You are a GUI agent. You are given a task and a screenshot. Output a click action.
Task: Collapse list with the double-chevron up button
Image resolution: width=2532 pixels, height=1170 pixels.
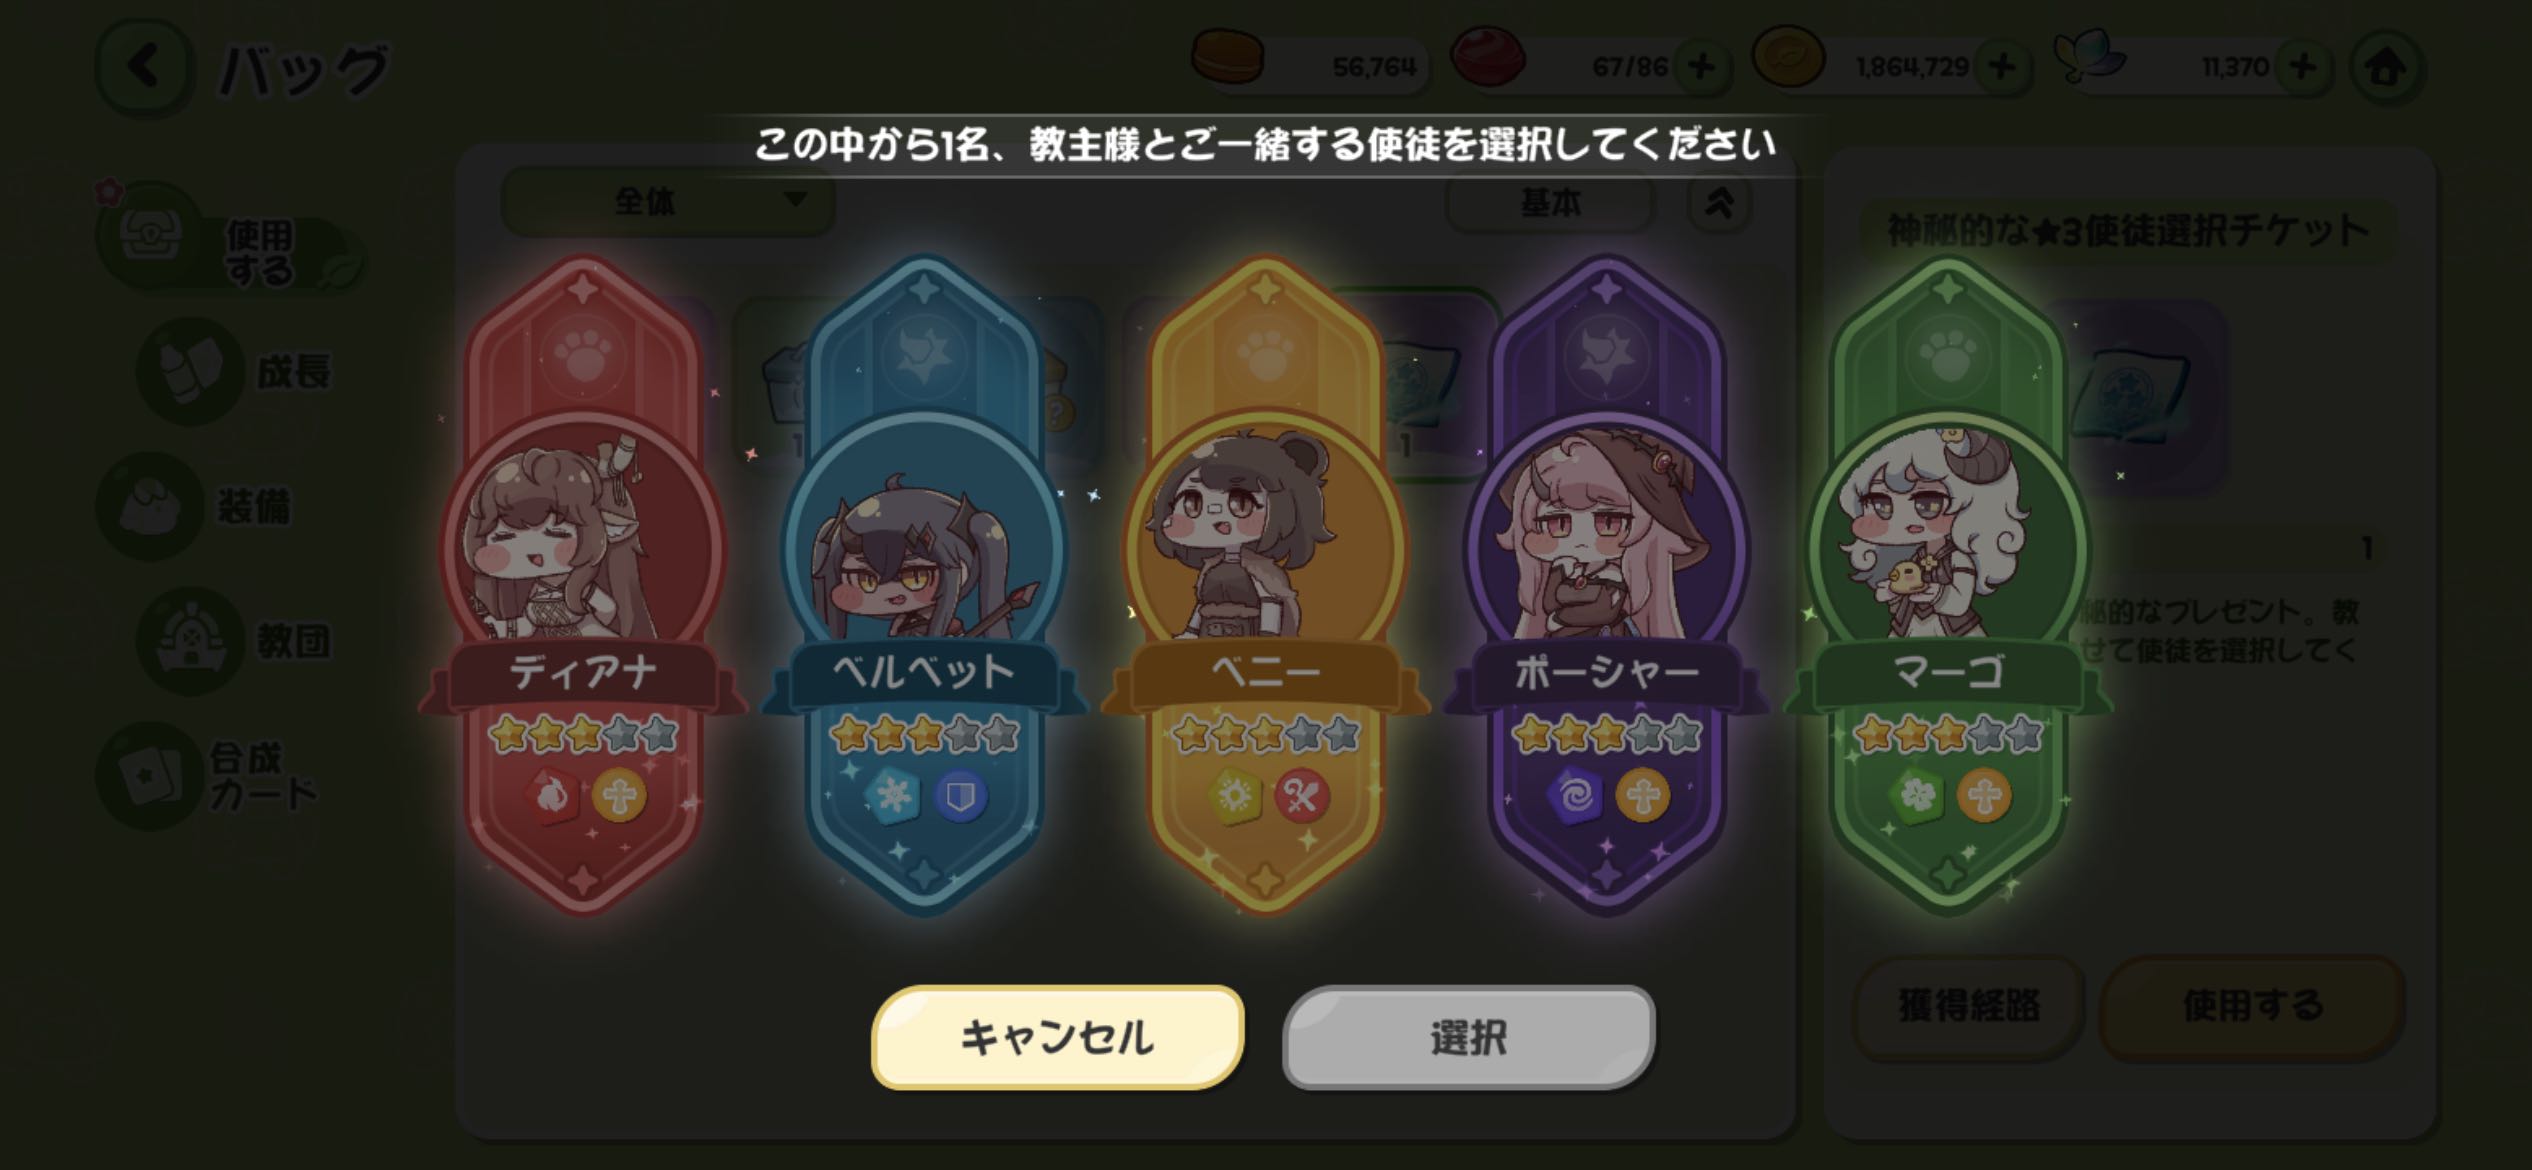click(1719, 203)
